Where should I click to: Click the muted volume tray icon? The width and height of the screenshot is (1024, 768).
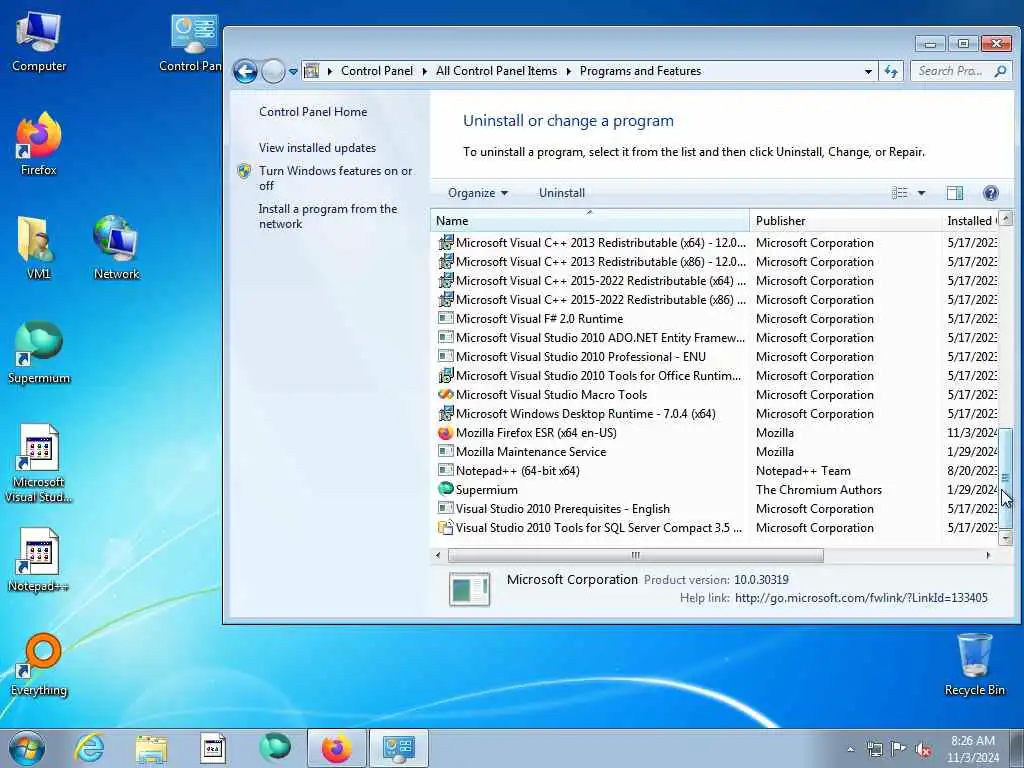coord(923,749)
